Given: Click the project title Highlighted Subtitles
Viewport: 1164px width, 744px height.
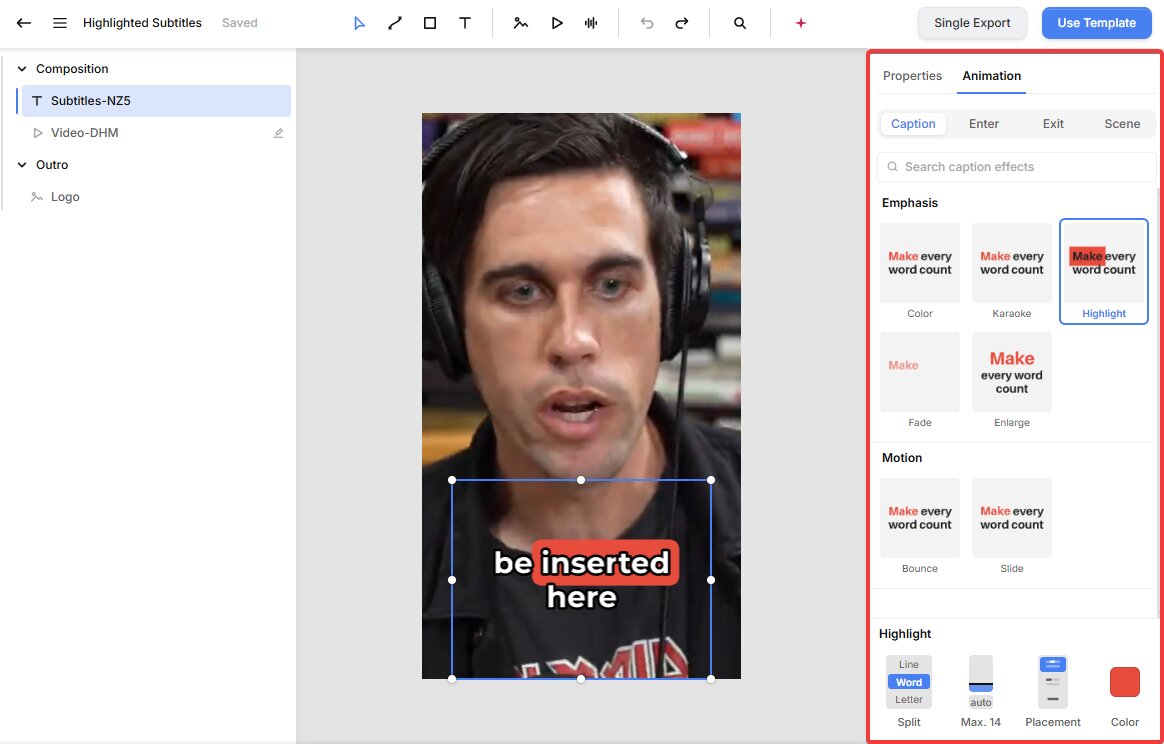Looking at the screenshot, I should (143, 23).
